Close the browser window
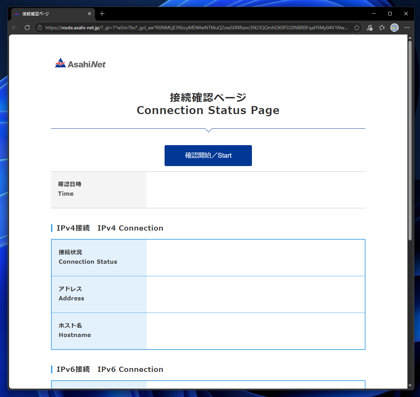The image size is (420, 397). pyautogui.click(x=406, y=14)
